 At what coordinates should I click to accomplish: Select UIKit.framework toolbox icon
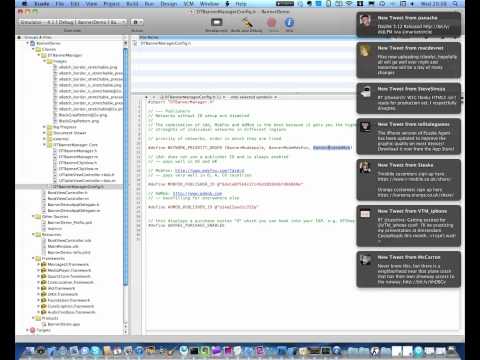tap(43, 294)
